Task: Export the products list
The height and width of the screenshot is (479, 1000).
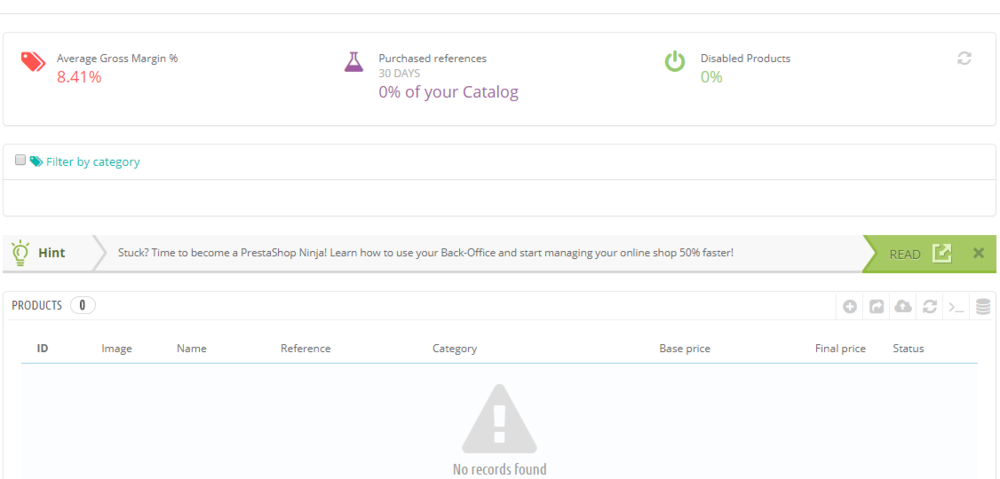Action: point(876,307)
